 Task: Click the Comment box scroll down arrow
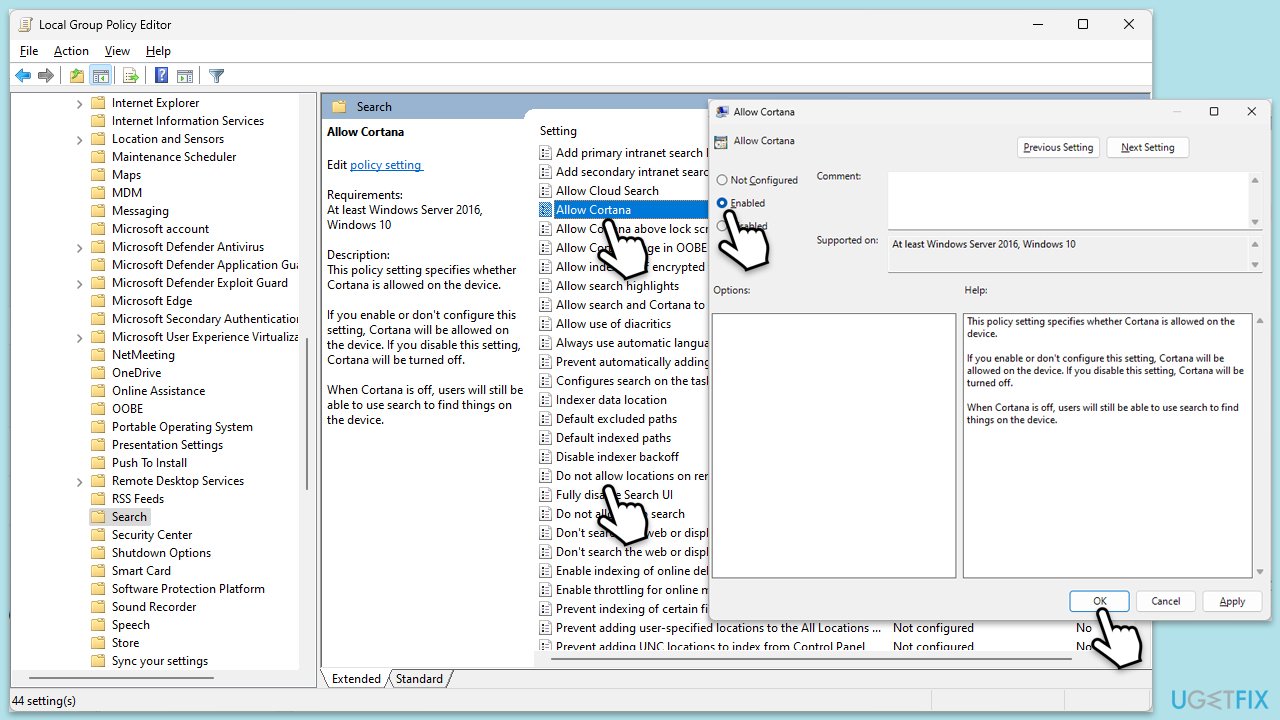click(x=1256, y=222)
